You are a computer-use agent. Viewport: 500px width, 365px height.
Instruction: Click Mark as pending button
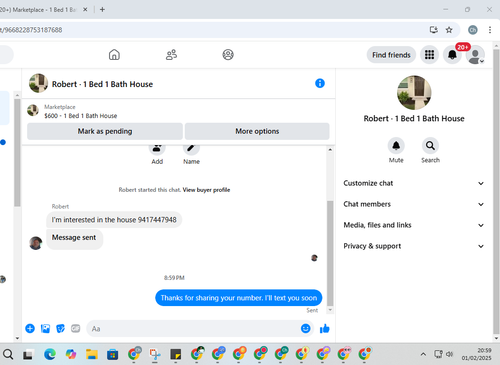pos(105,131)
